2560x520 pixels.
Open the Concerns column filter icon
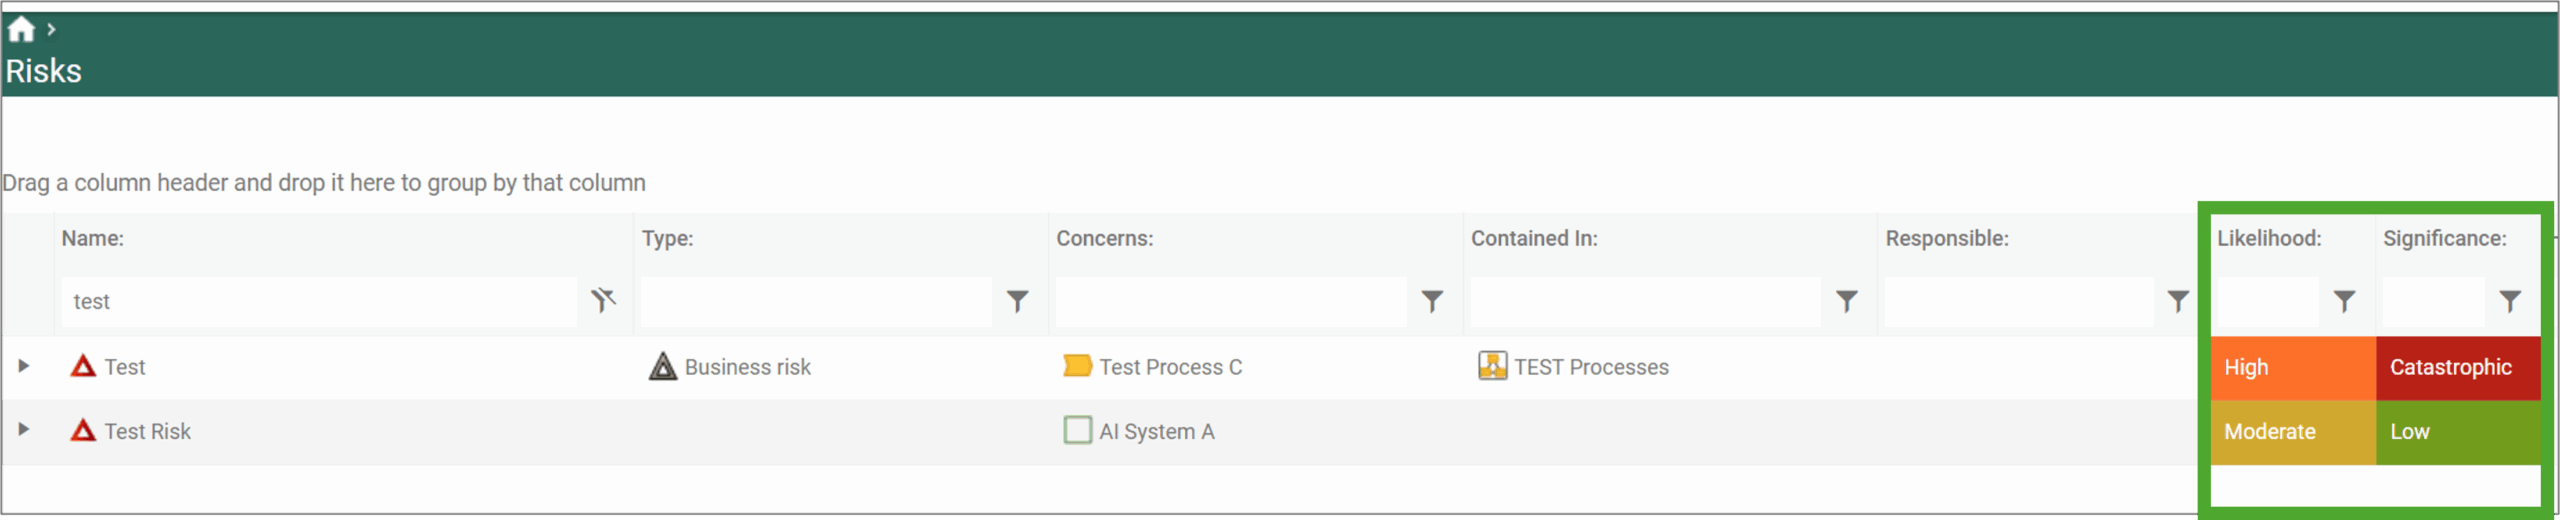click(1432, 301)
